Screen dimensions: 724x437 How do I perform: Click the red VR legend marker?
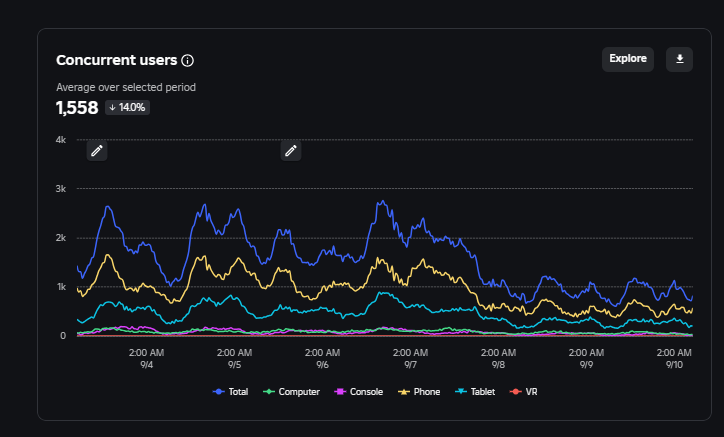515,392
